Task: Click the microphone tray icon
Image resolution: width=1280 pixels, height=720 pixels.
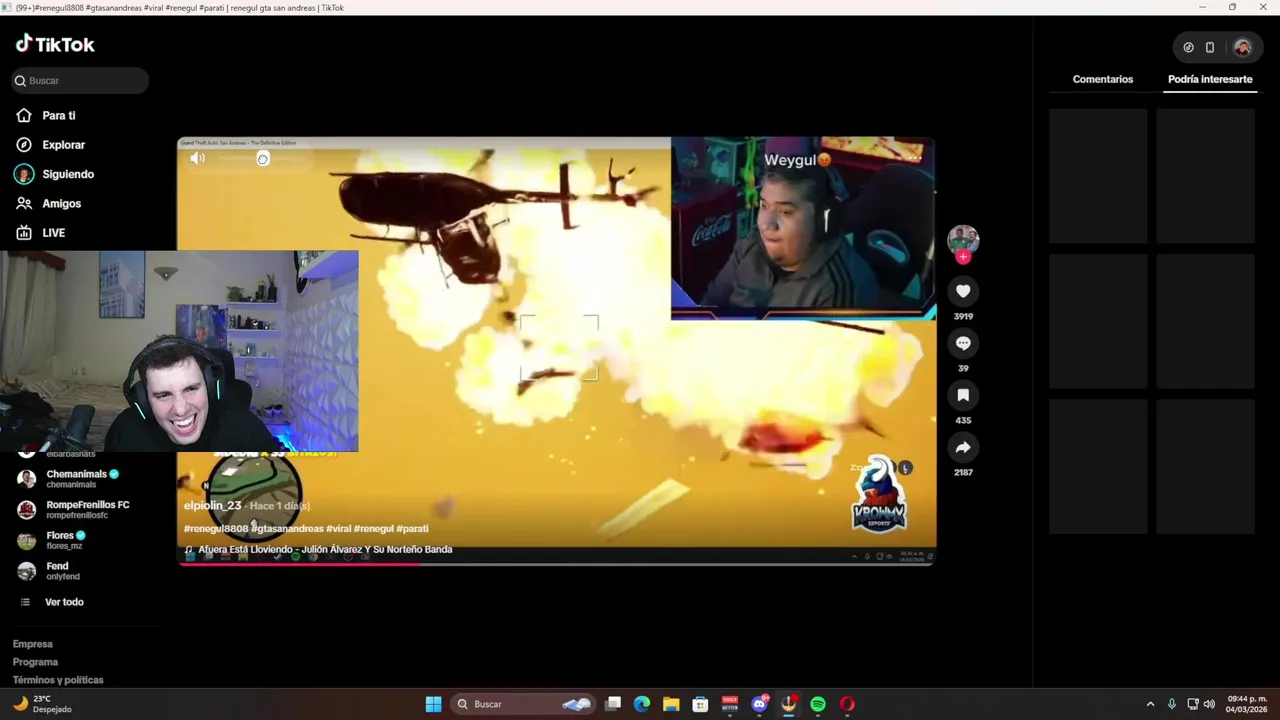Action: pyautogui.click(x=1172, y=704)
